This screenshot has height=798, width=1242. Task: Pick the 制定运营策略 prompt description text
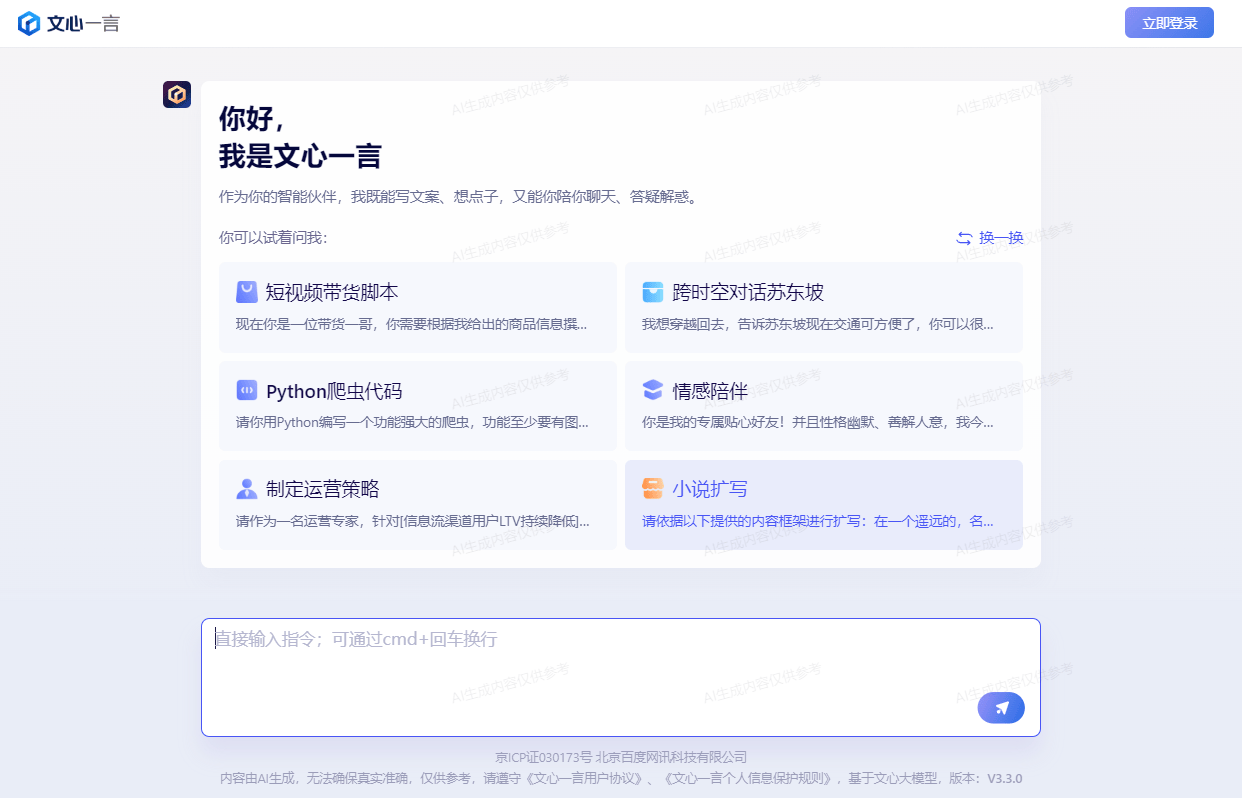coord(411,521)
